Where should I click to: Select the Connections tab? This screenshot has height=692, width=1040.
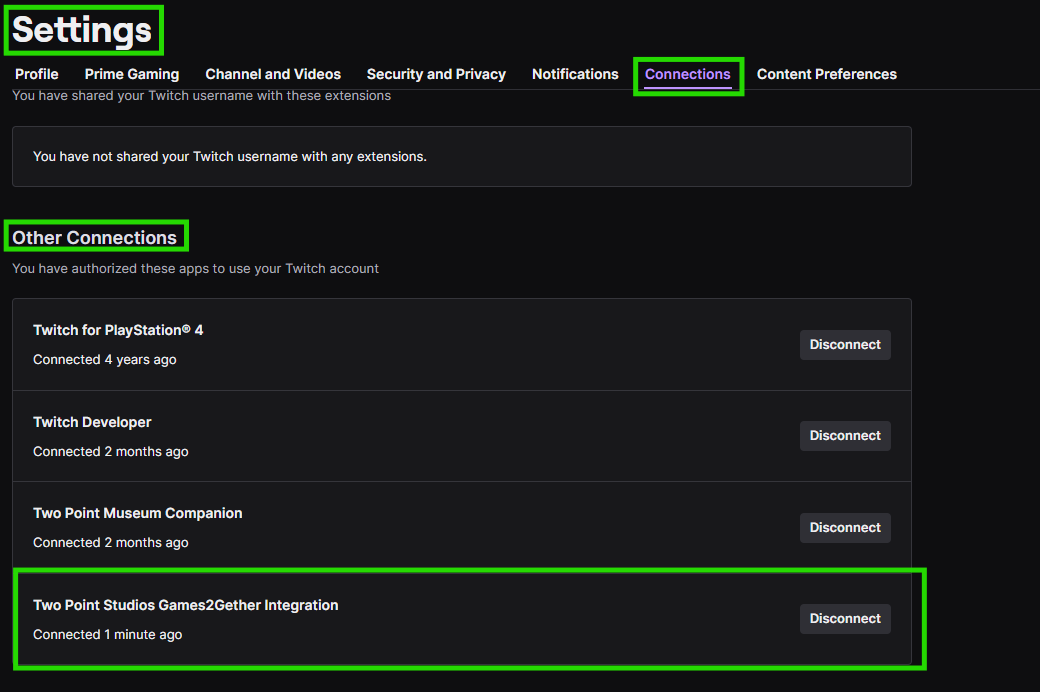688,74
